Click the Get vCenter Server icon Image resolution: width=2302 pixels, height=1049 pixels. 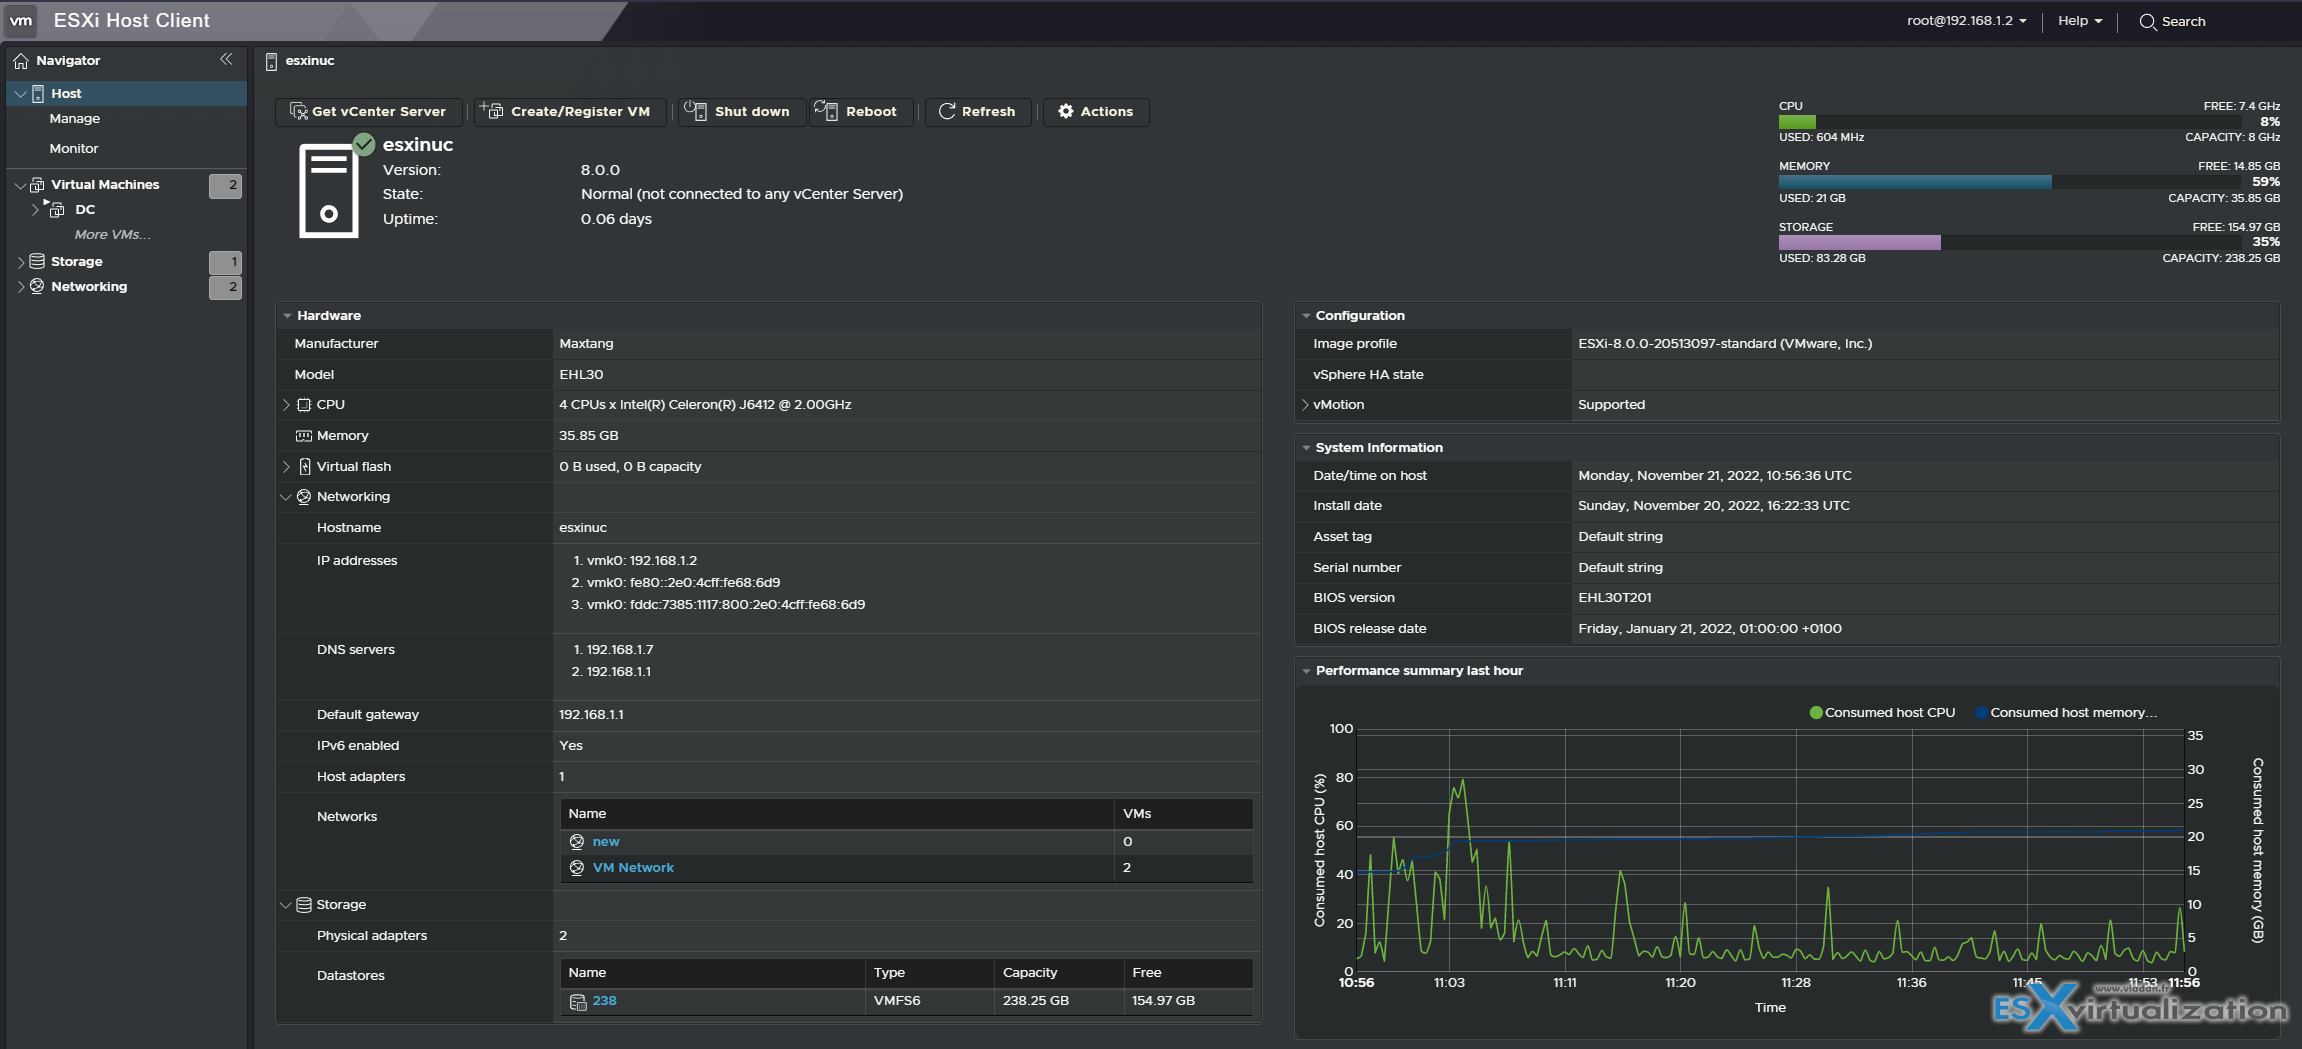[298, 111]
